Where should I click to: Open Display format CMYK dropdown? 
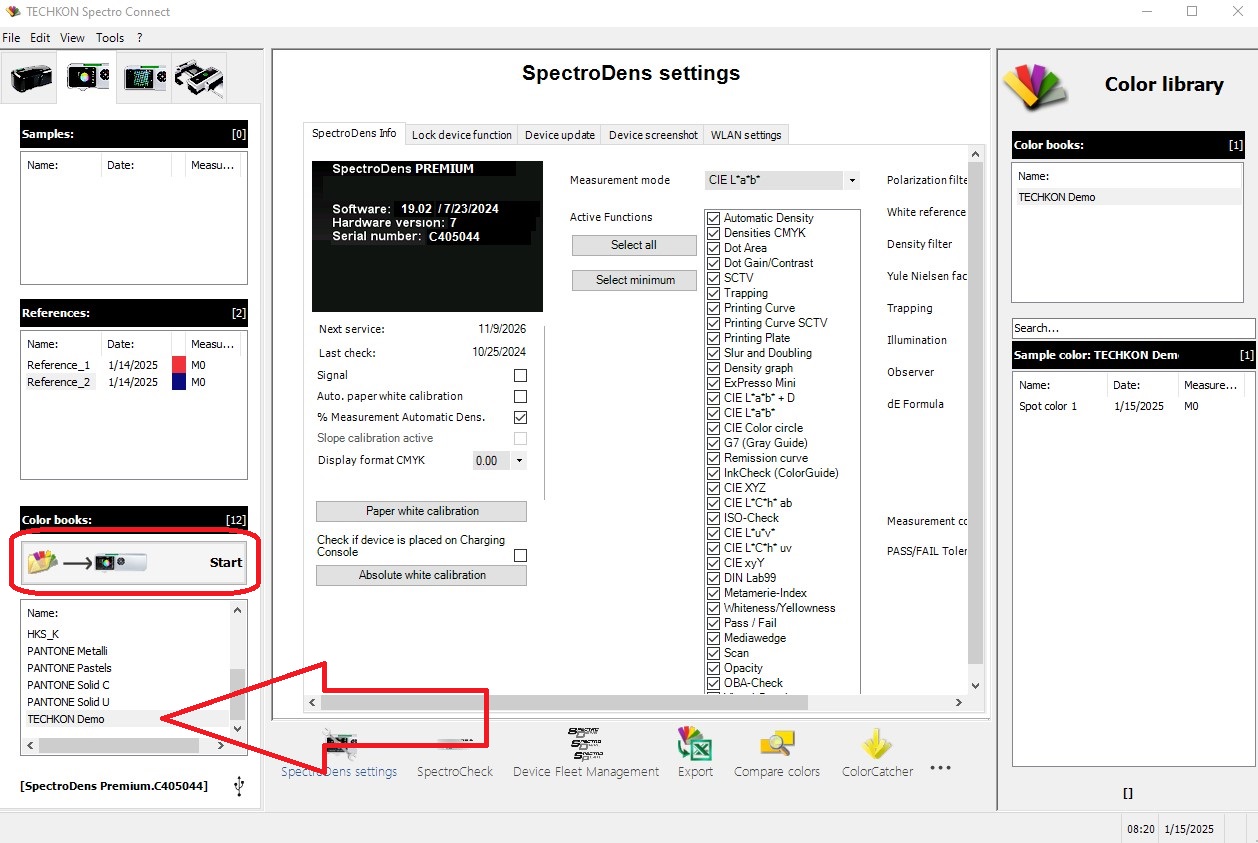[x=519, y=461]
